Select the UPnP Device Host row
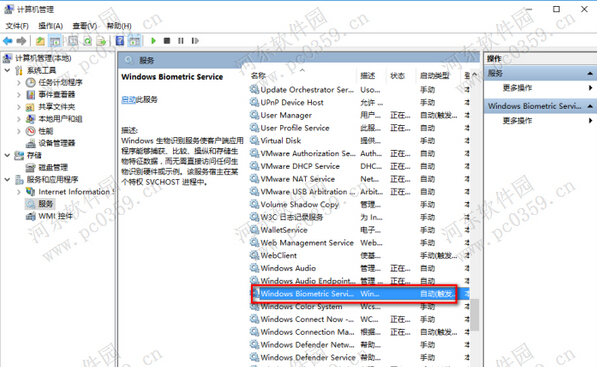This screenshot has width=597, height=367. 359,102
